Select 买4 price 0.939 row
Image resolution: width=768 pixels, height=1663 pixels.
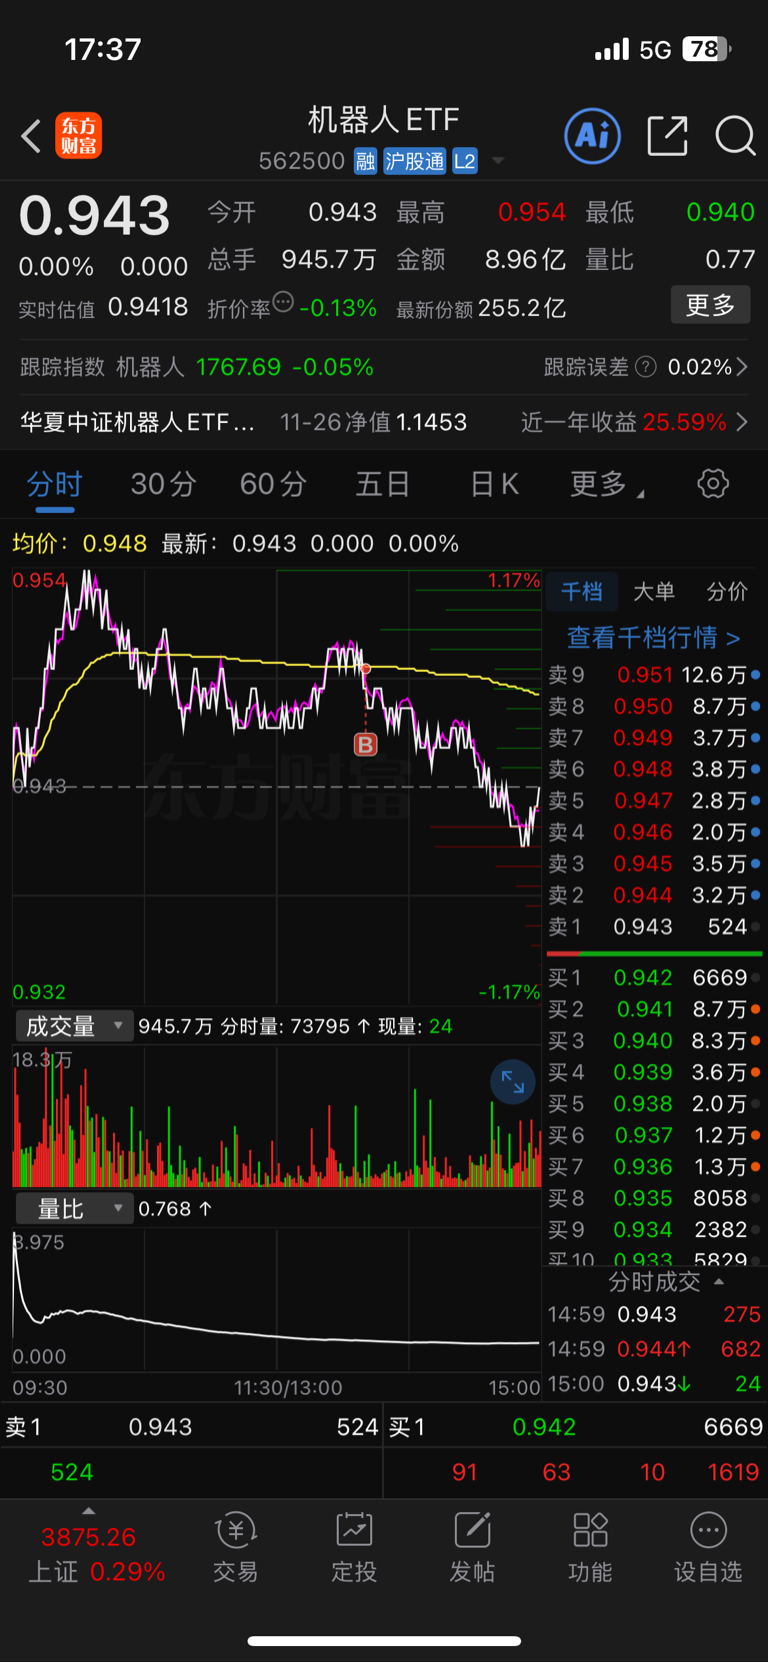654,1072
